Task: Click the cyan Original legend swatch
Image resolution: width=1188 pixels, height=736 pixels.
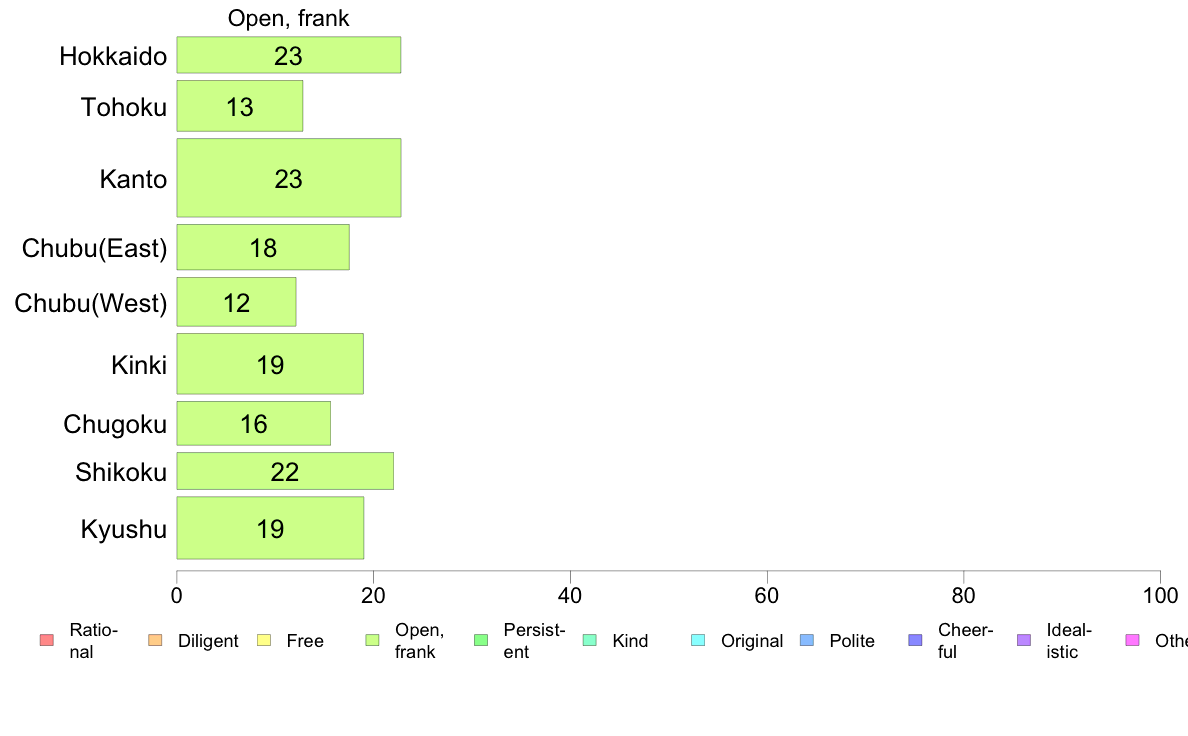Action: tap(699, 640)
